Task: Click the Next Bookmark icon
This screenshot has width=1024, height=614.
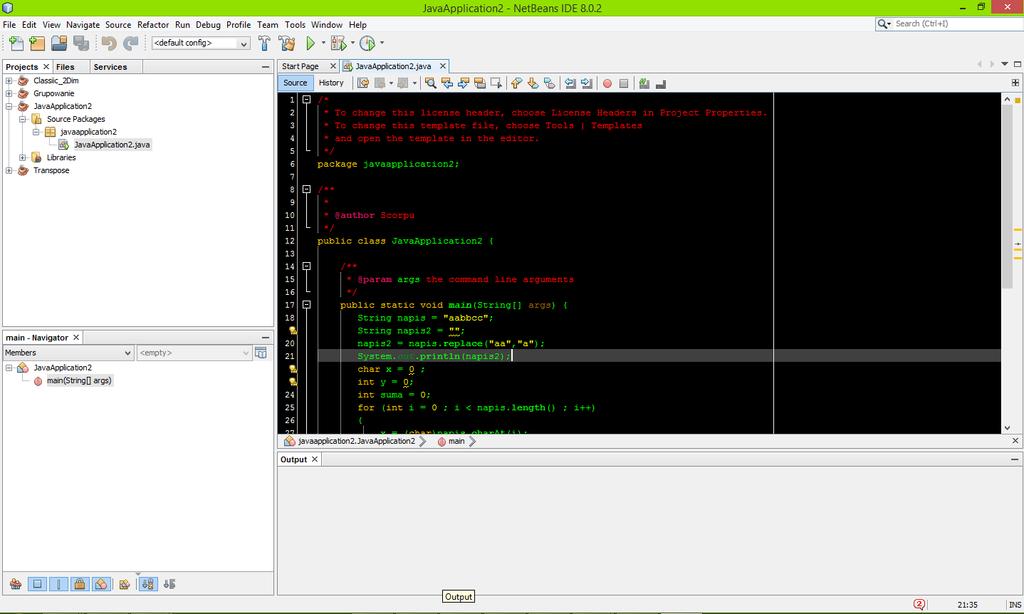Action: click(x=533, y=83)
